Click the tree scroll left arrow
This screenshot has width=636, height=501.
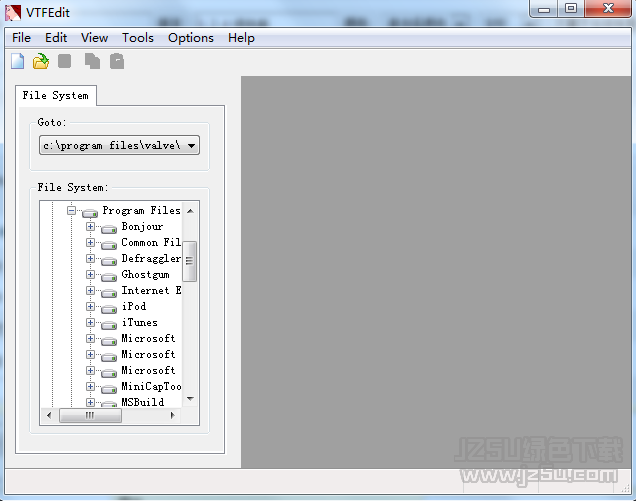tap(49, 415)
